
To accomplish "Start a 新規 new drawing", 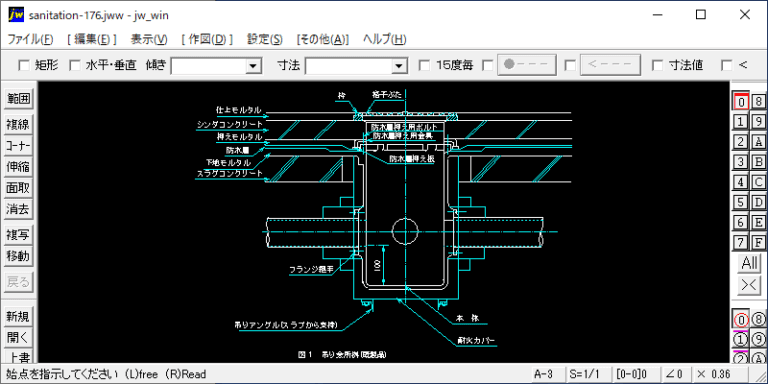I will pyautogui.click(x=18, y=316).
